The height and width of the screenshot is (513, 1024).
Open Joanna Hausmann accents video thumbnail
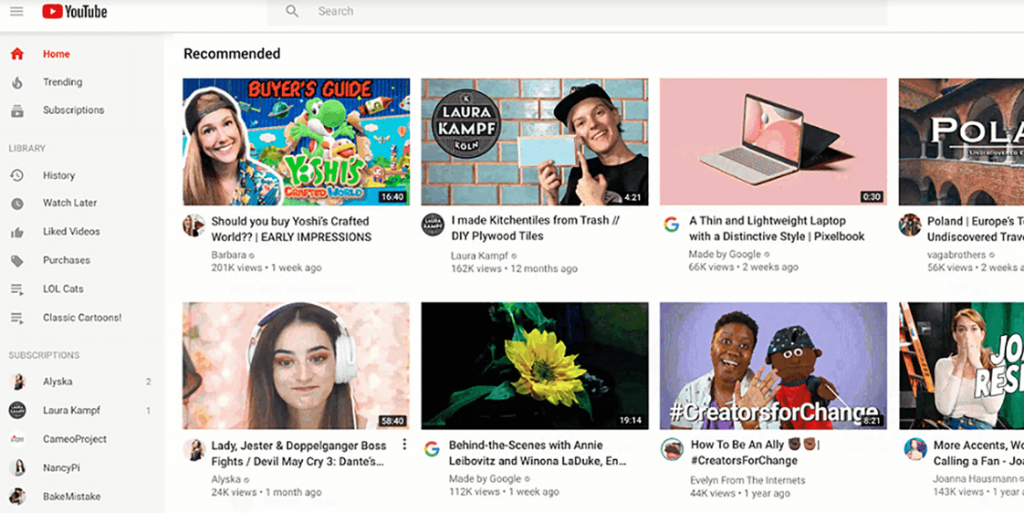click(961, 365)
